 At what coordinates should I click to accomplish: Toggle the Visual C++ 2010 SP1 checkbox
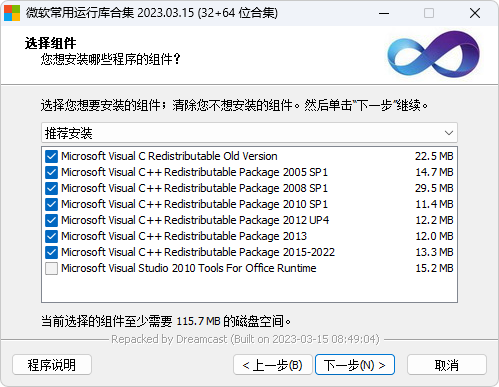[51, 204]
